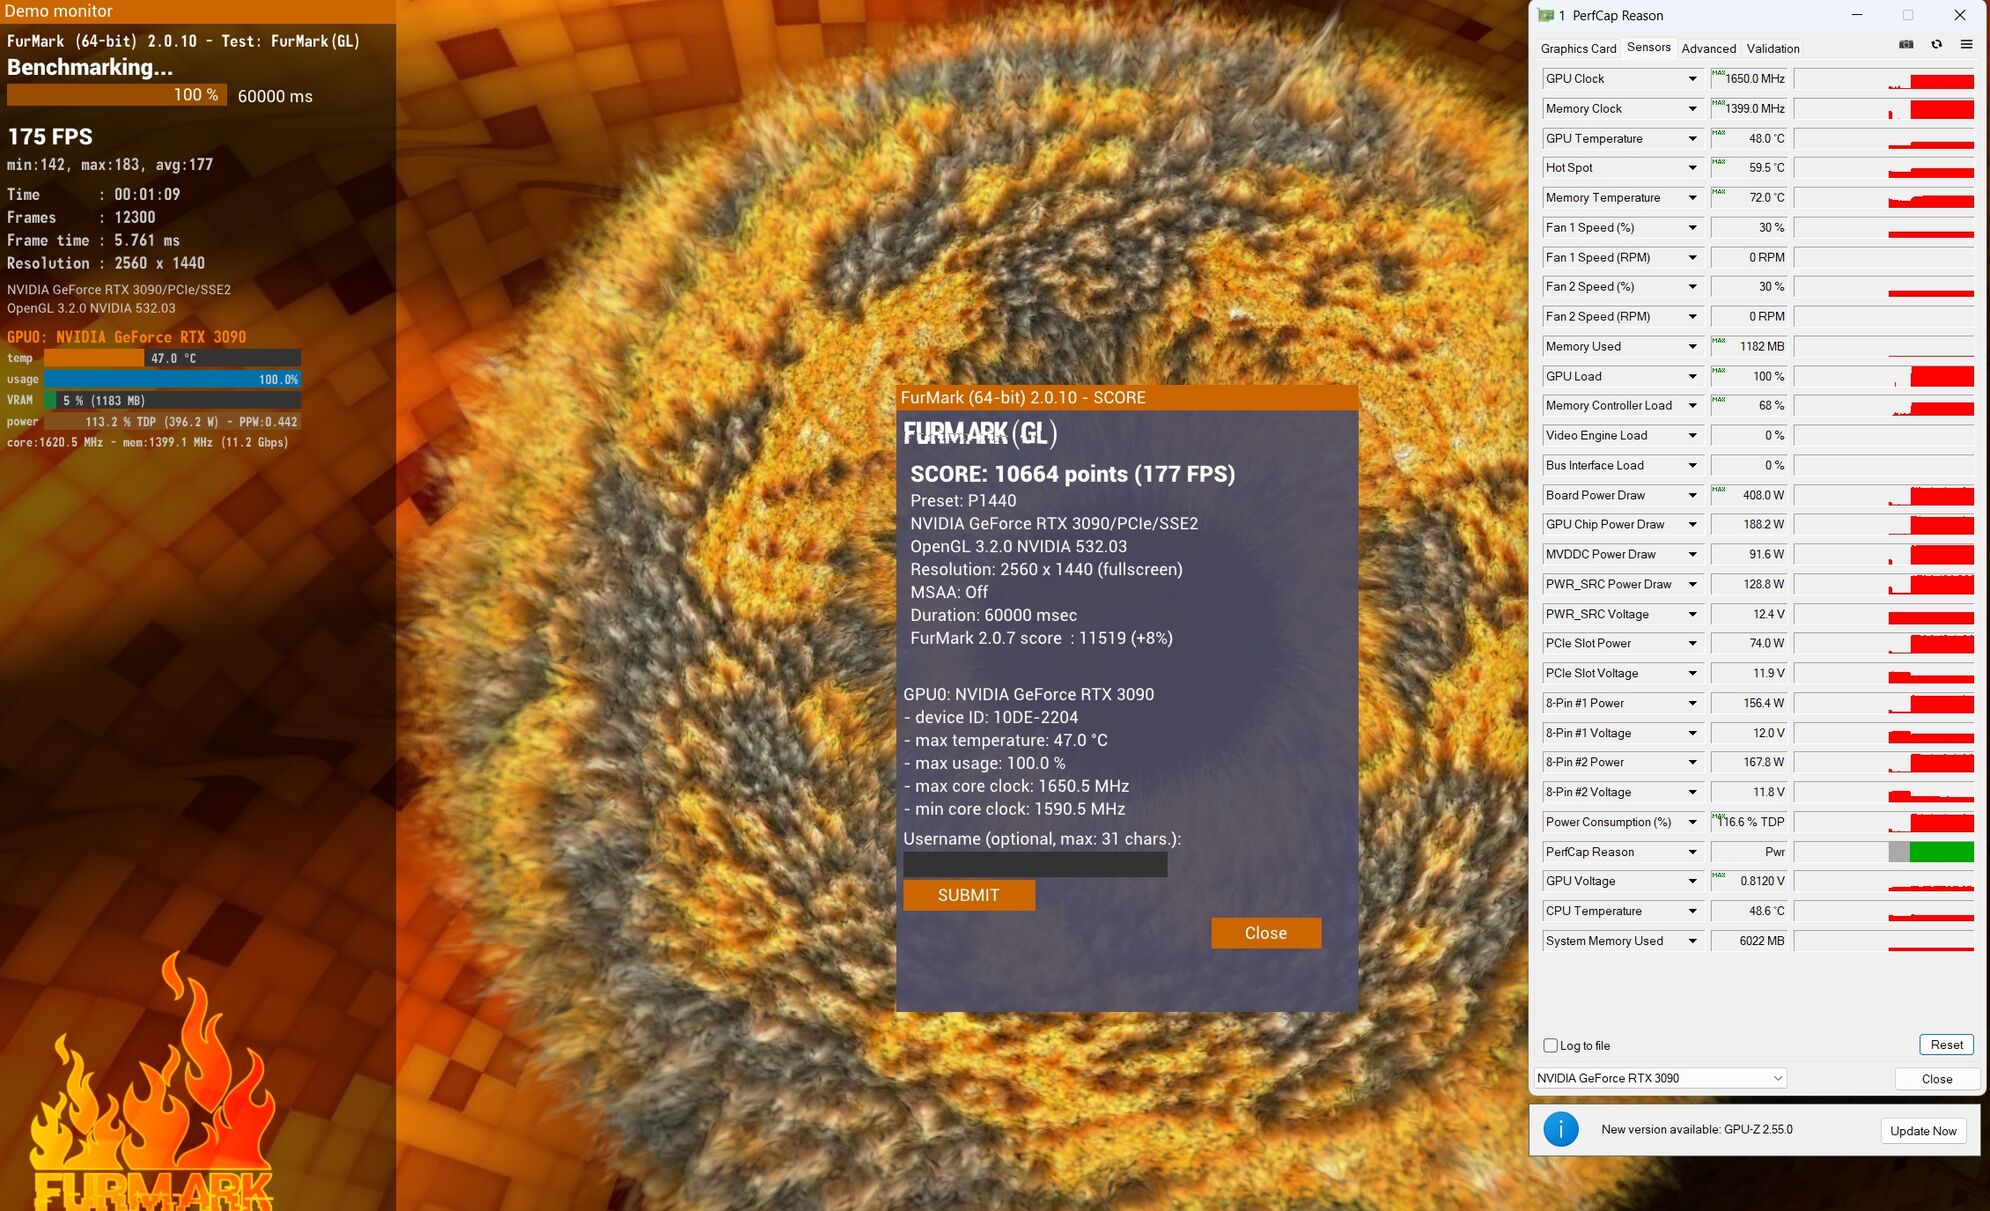Click the VRAM 5 % (1183 MB) bar
The image size is (1990, 1211).
tap(172, 401)
